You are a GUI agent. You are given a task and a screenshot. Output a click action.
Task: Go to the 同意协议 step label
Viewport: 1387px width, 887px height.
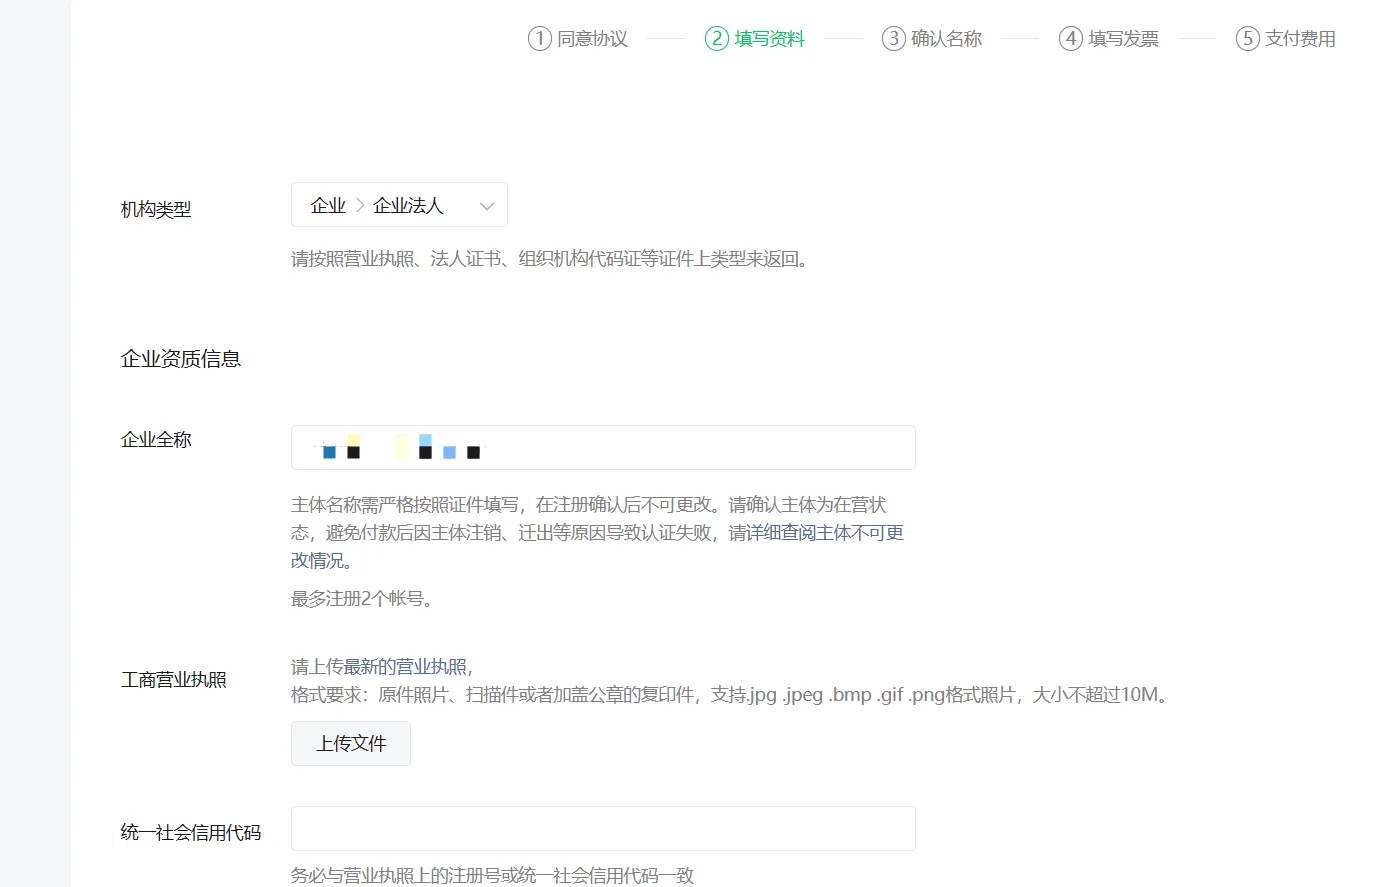[x=592, y=39]
